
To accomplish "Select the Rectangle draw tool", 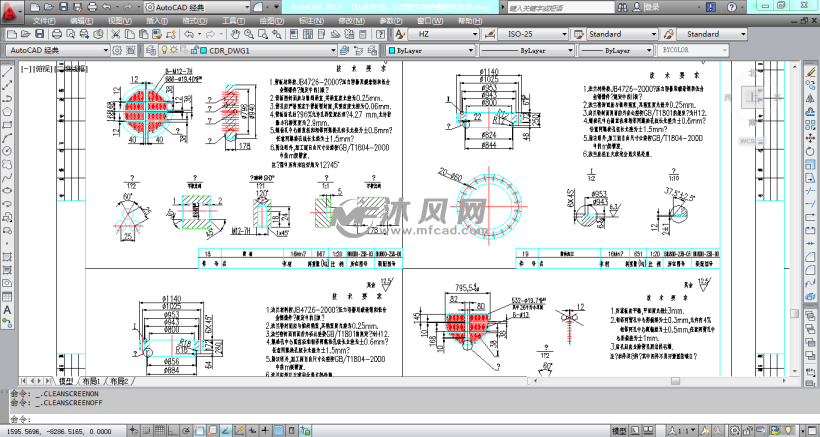I will tap(7, 124).
